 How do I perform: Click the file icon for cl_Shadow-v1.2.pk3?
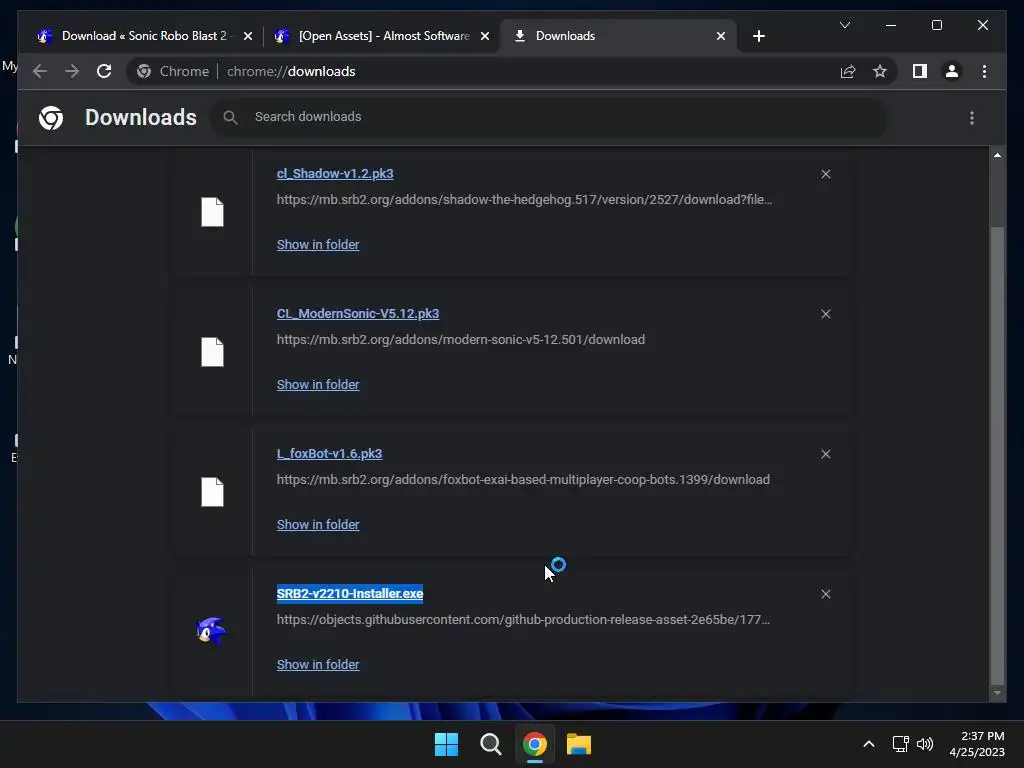point(212,212)
